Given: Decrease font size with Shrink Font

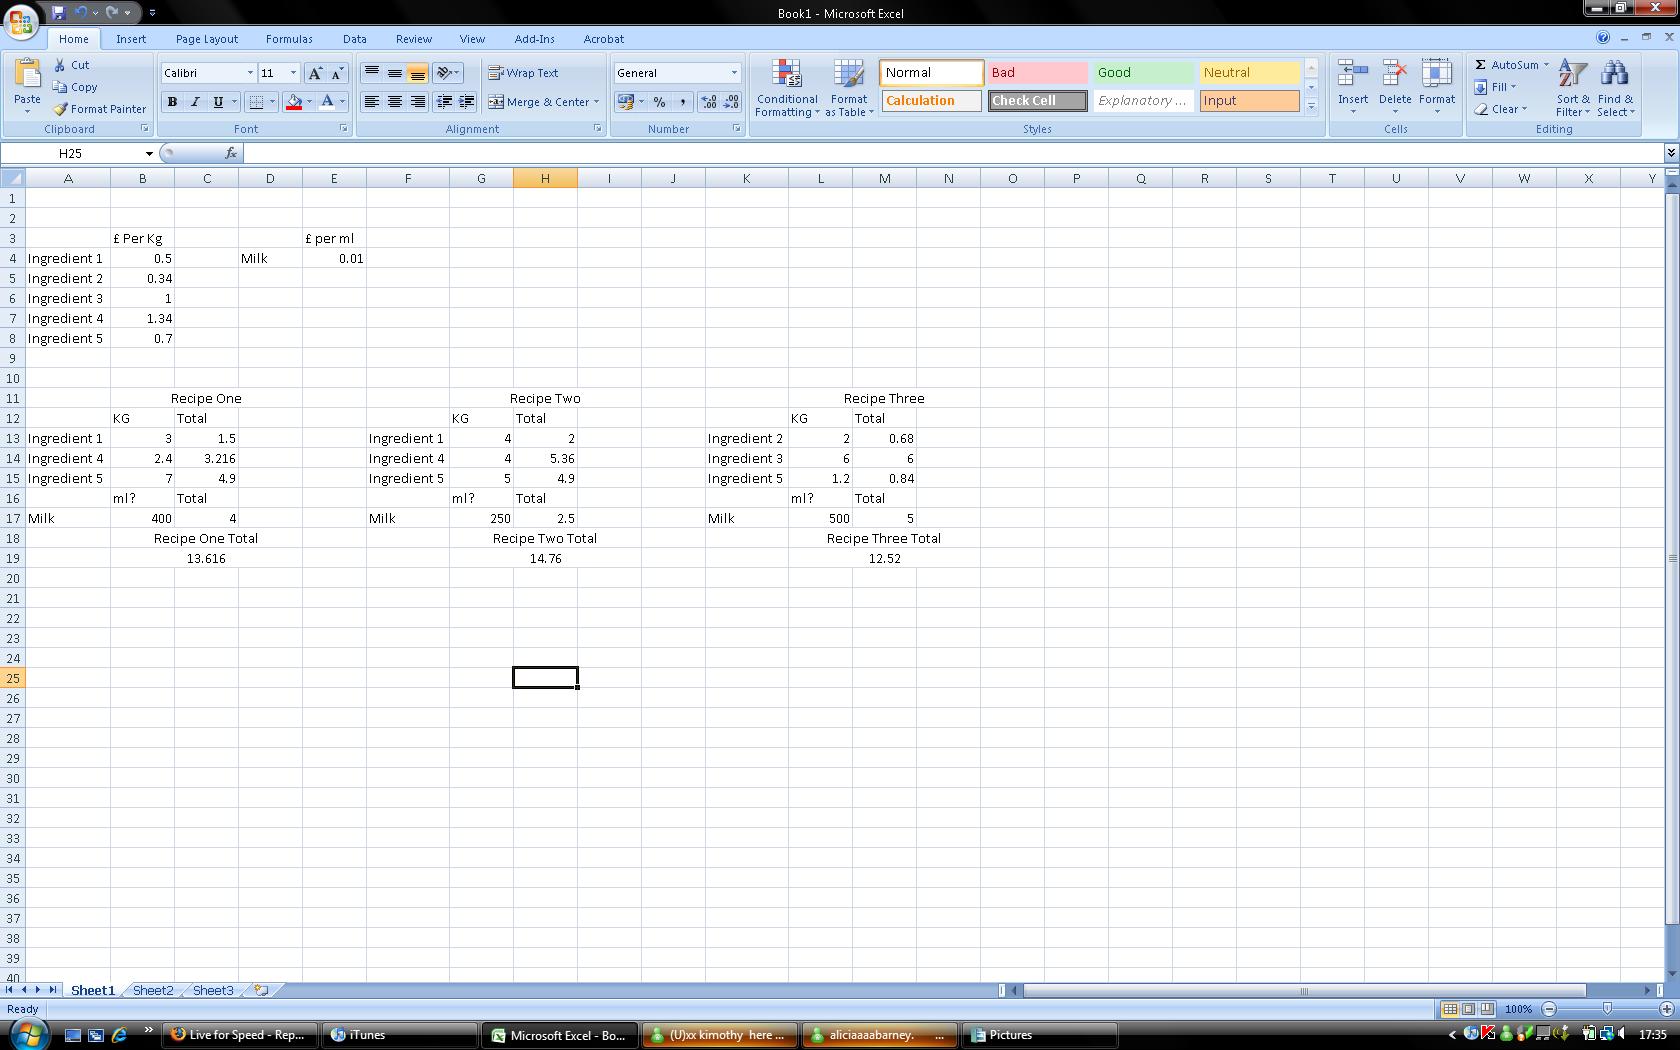Looking at the screenshot, I should click(337, 73).
